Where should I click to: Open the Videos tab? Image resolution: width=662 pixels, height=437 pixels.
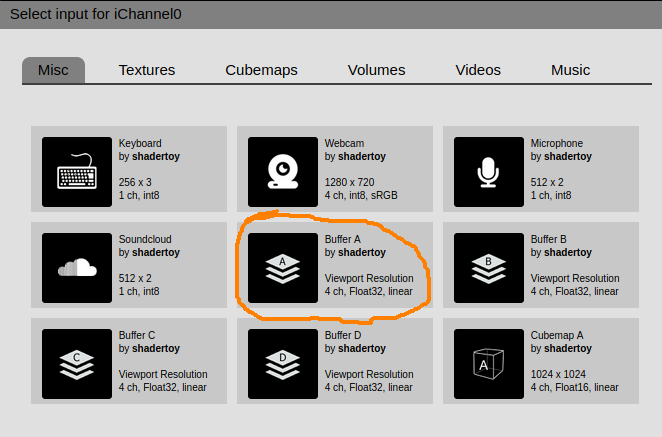click(x=478, y=70)
